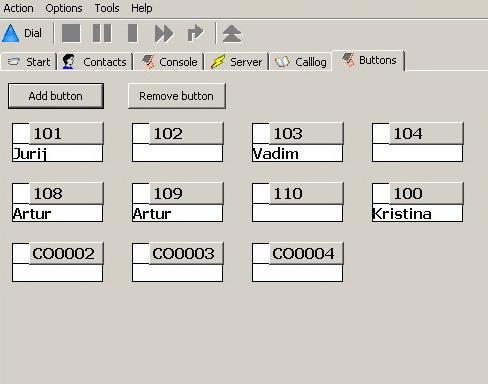This screenshot has height=384, width=488.
Task: Click the 101 extension button
Action: tap(66, 133)
